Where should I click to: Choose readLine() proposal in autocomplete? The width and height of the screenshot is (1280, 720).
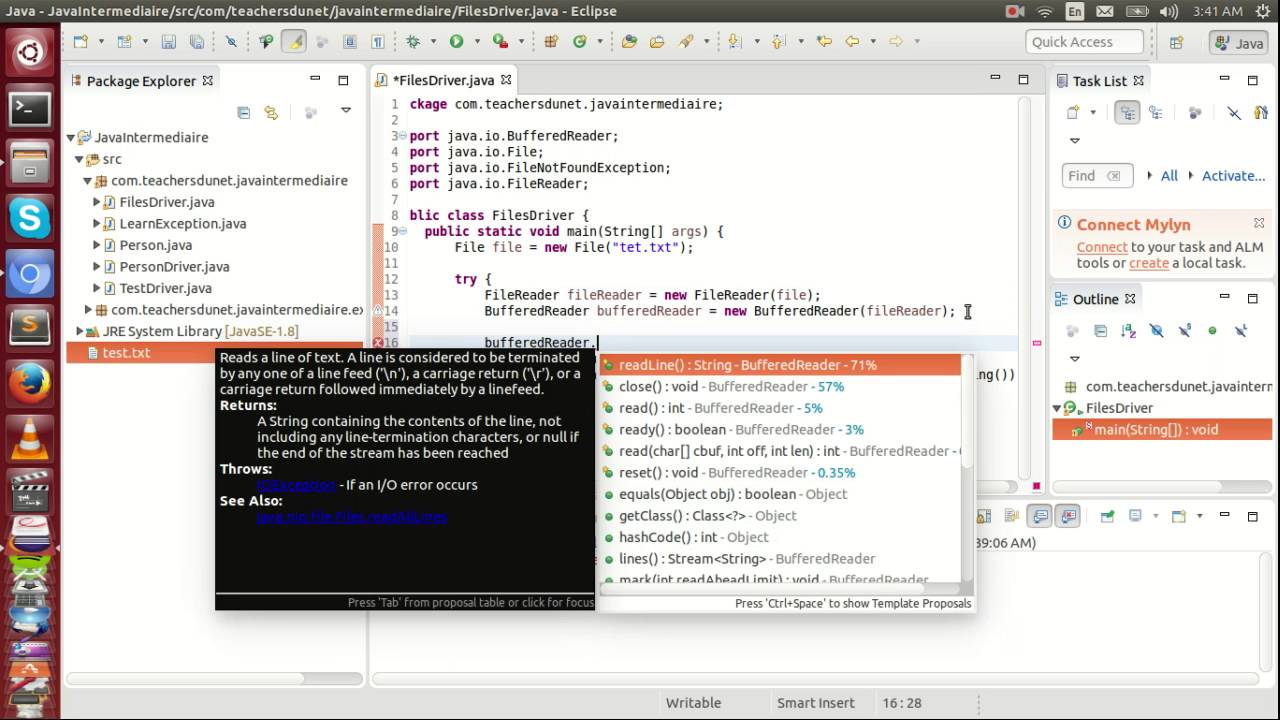[x=780, y=365]
